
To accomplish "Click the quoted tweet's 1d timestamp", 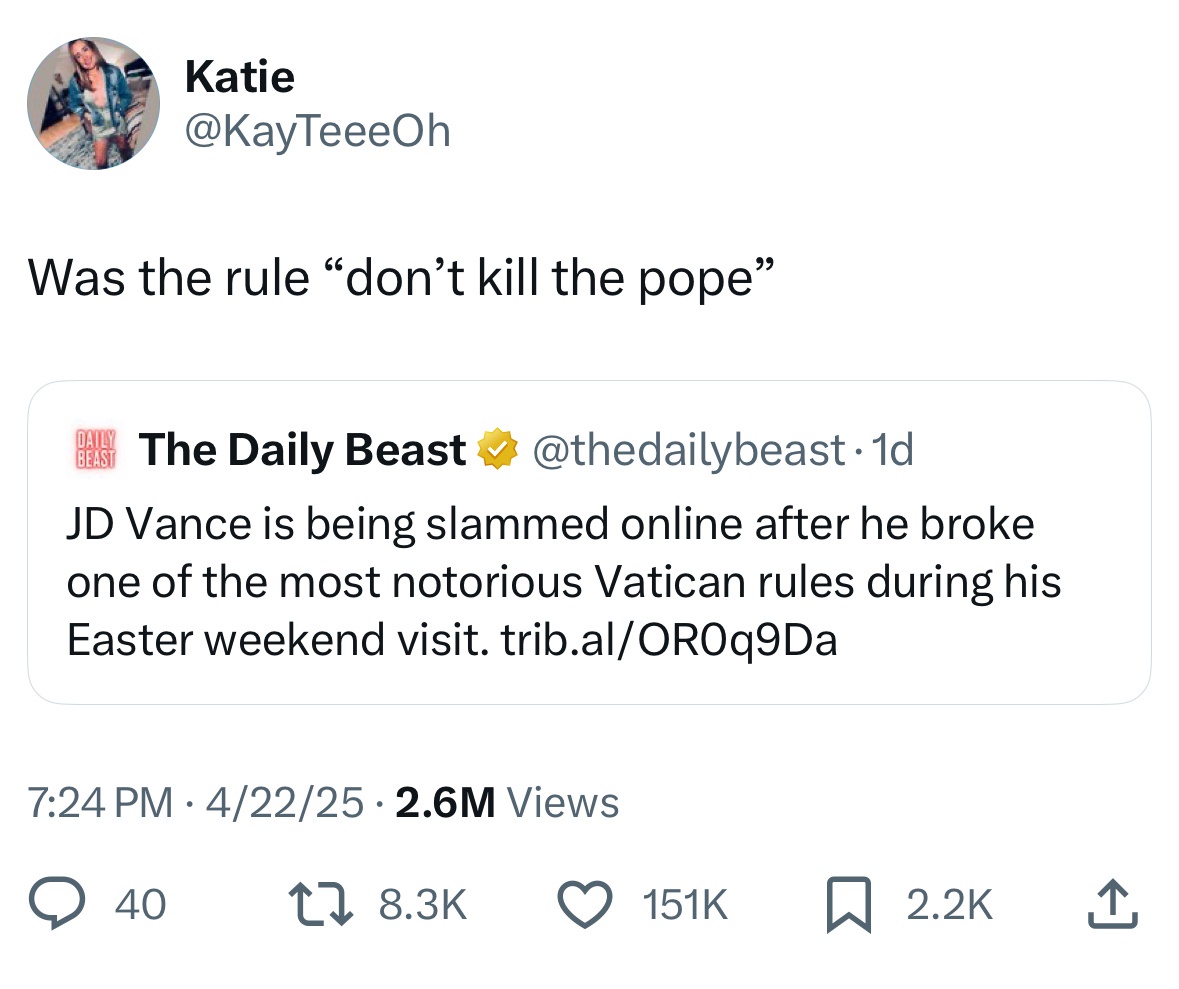I will [892, 451].
